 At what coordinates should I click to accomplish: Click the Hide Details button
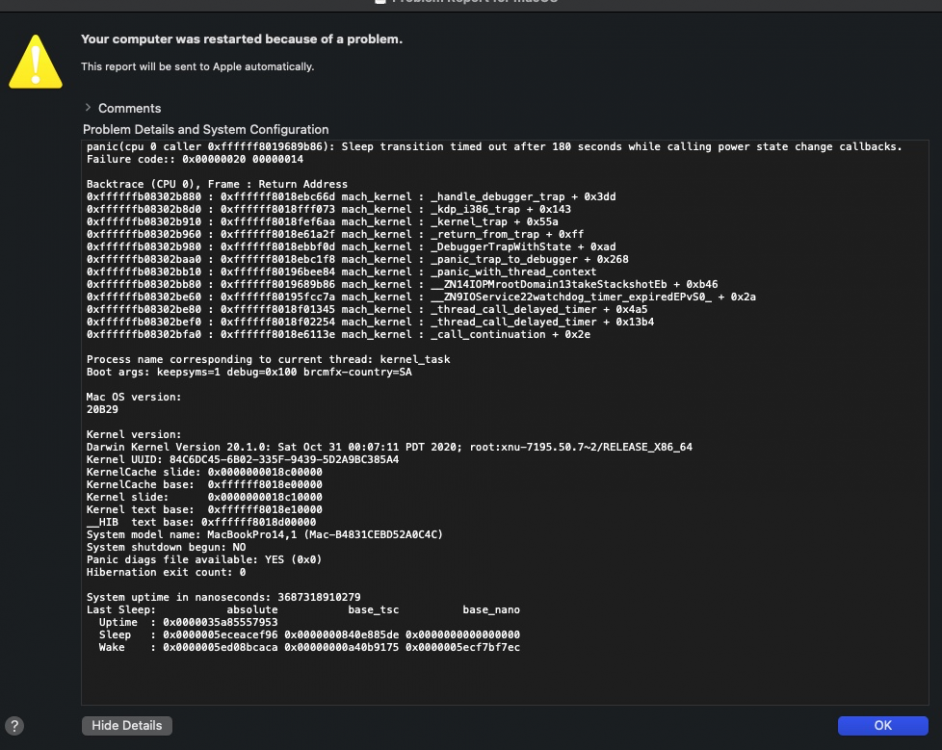tap(127, 725)
